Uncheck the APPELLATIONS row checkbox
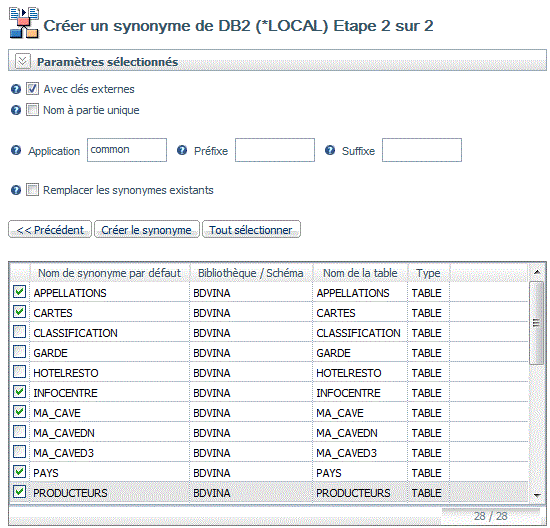550x528 pixels. click(19, 292)
